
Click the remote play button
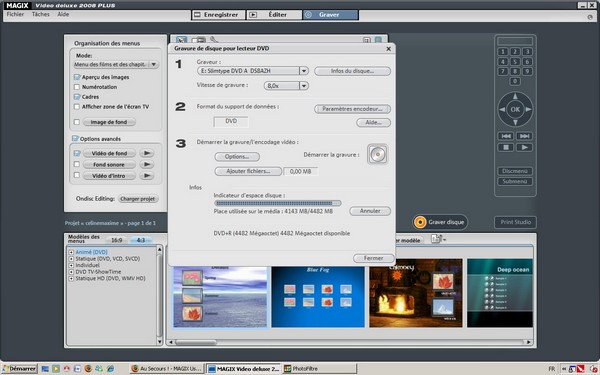pos(524,147)
